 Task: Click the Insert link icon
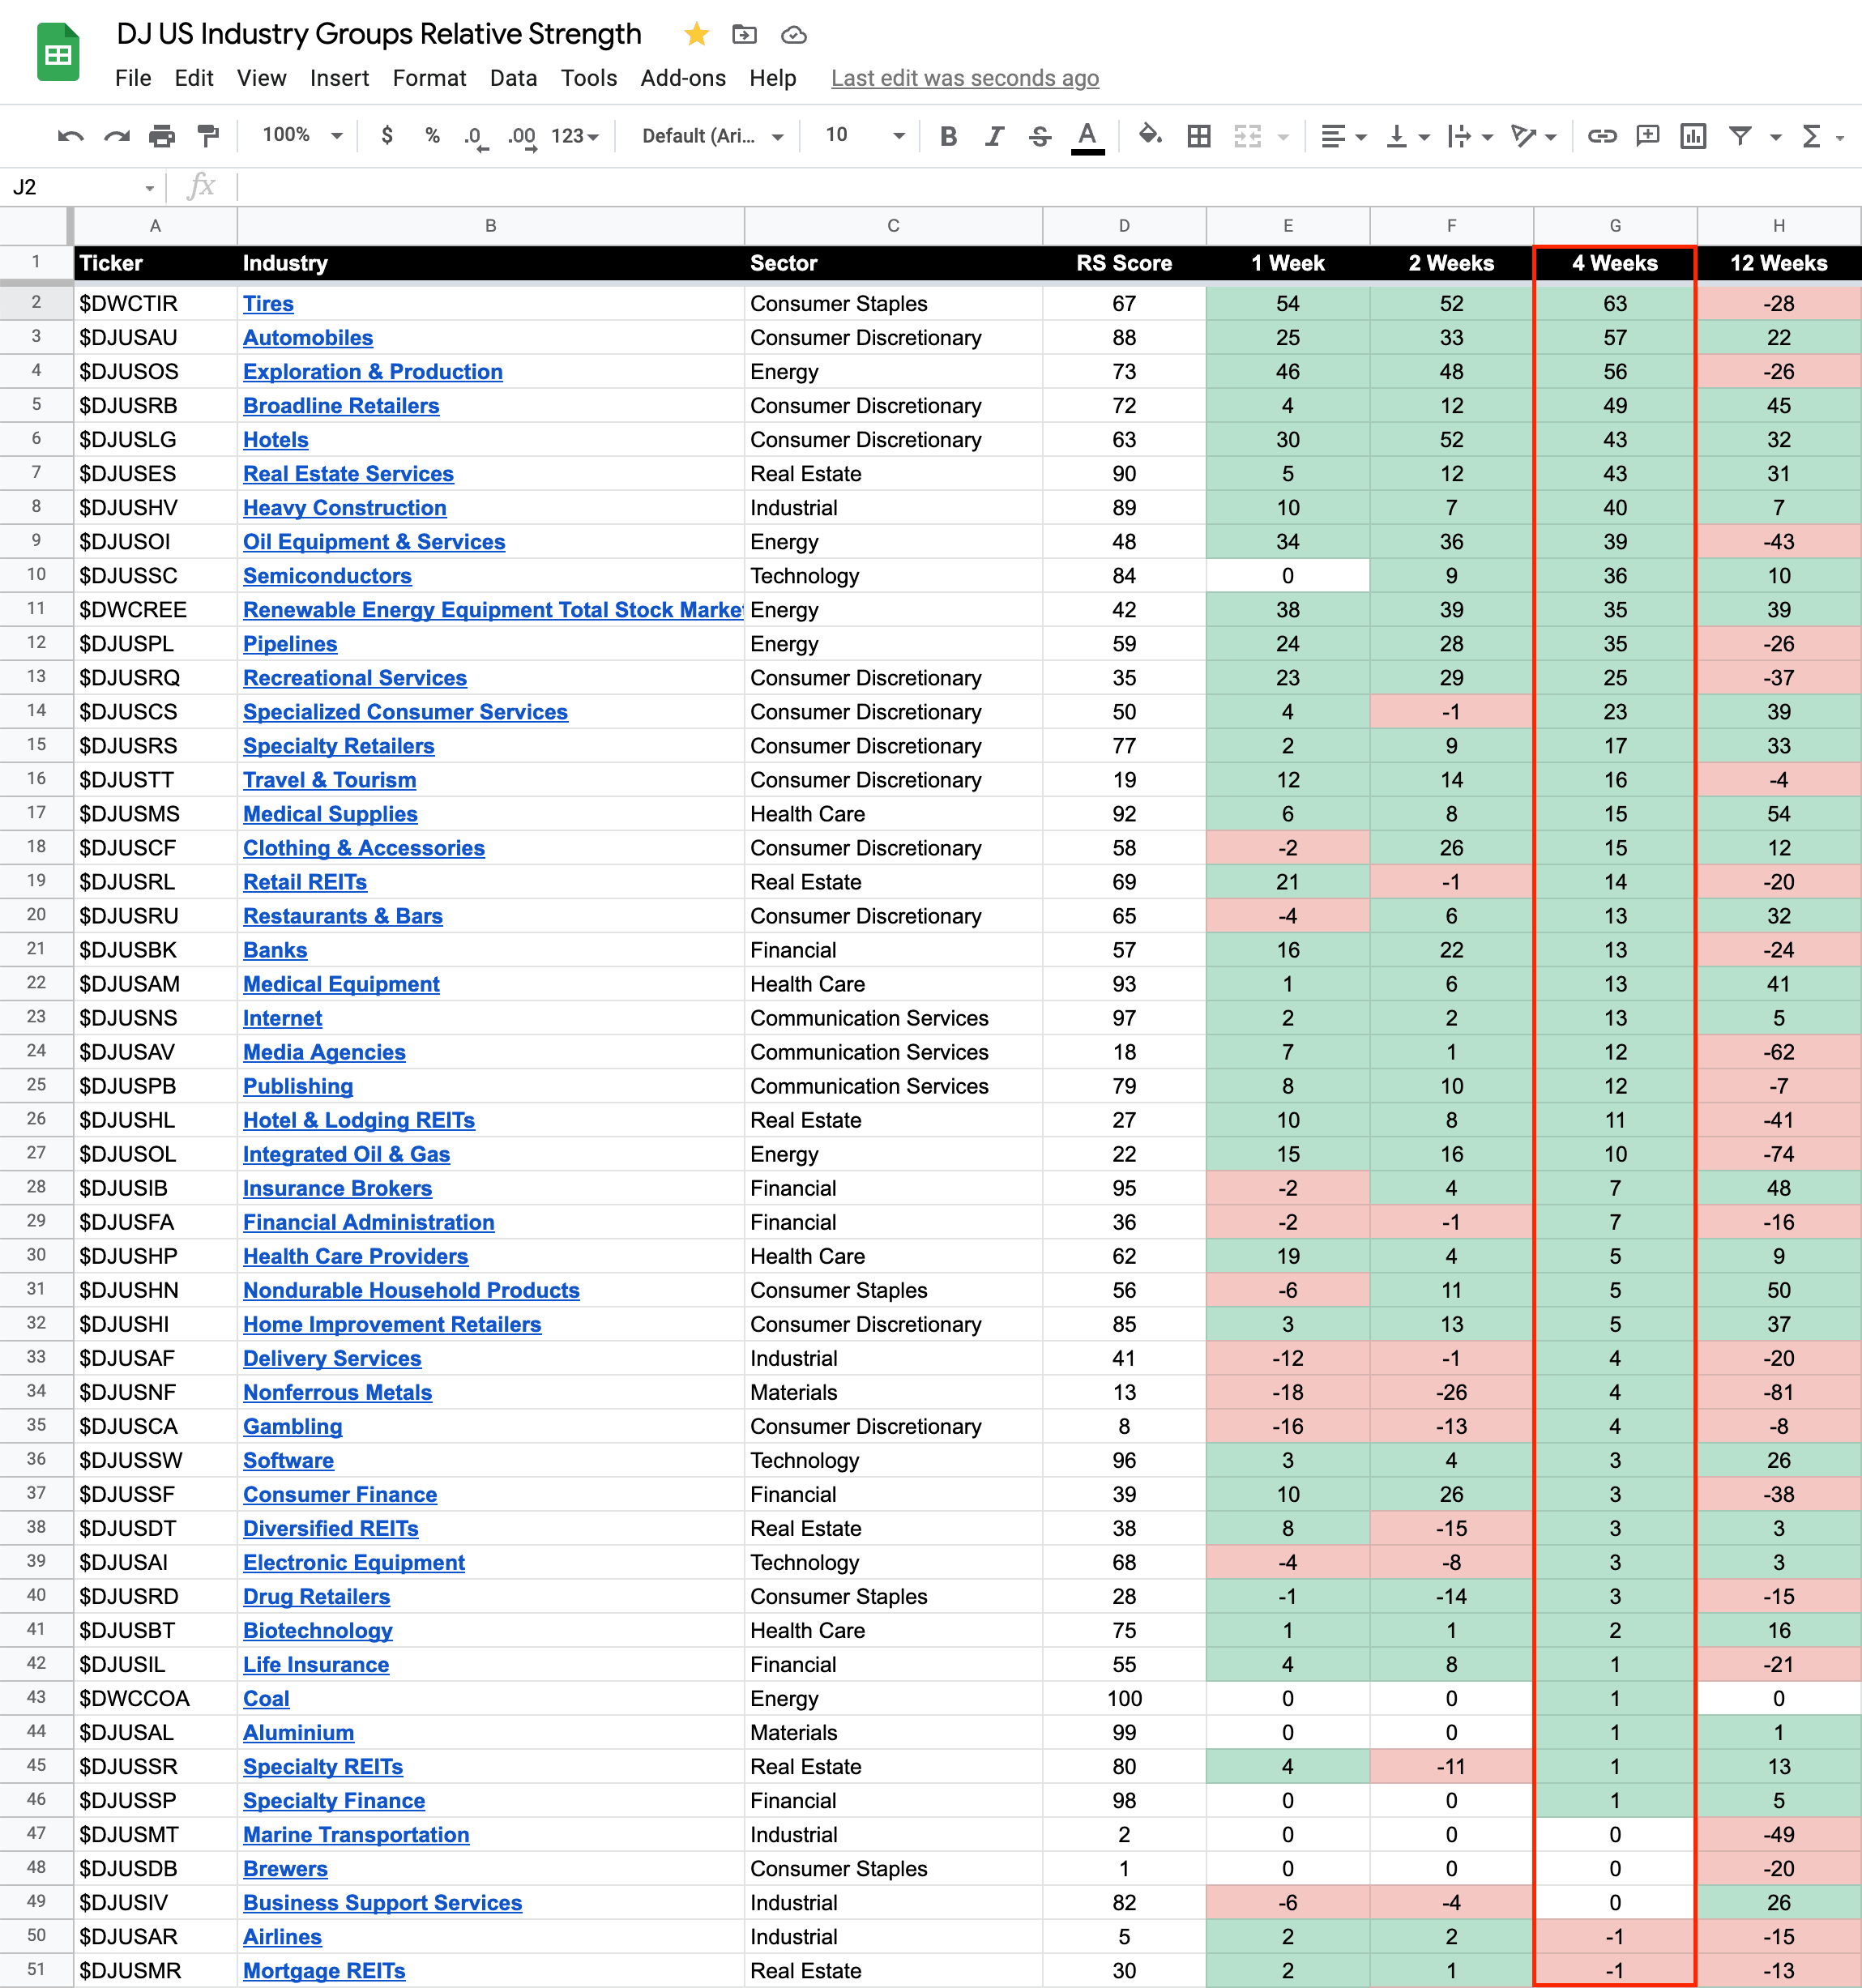[1602, 136]
